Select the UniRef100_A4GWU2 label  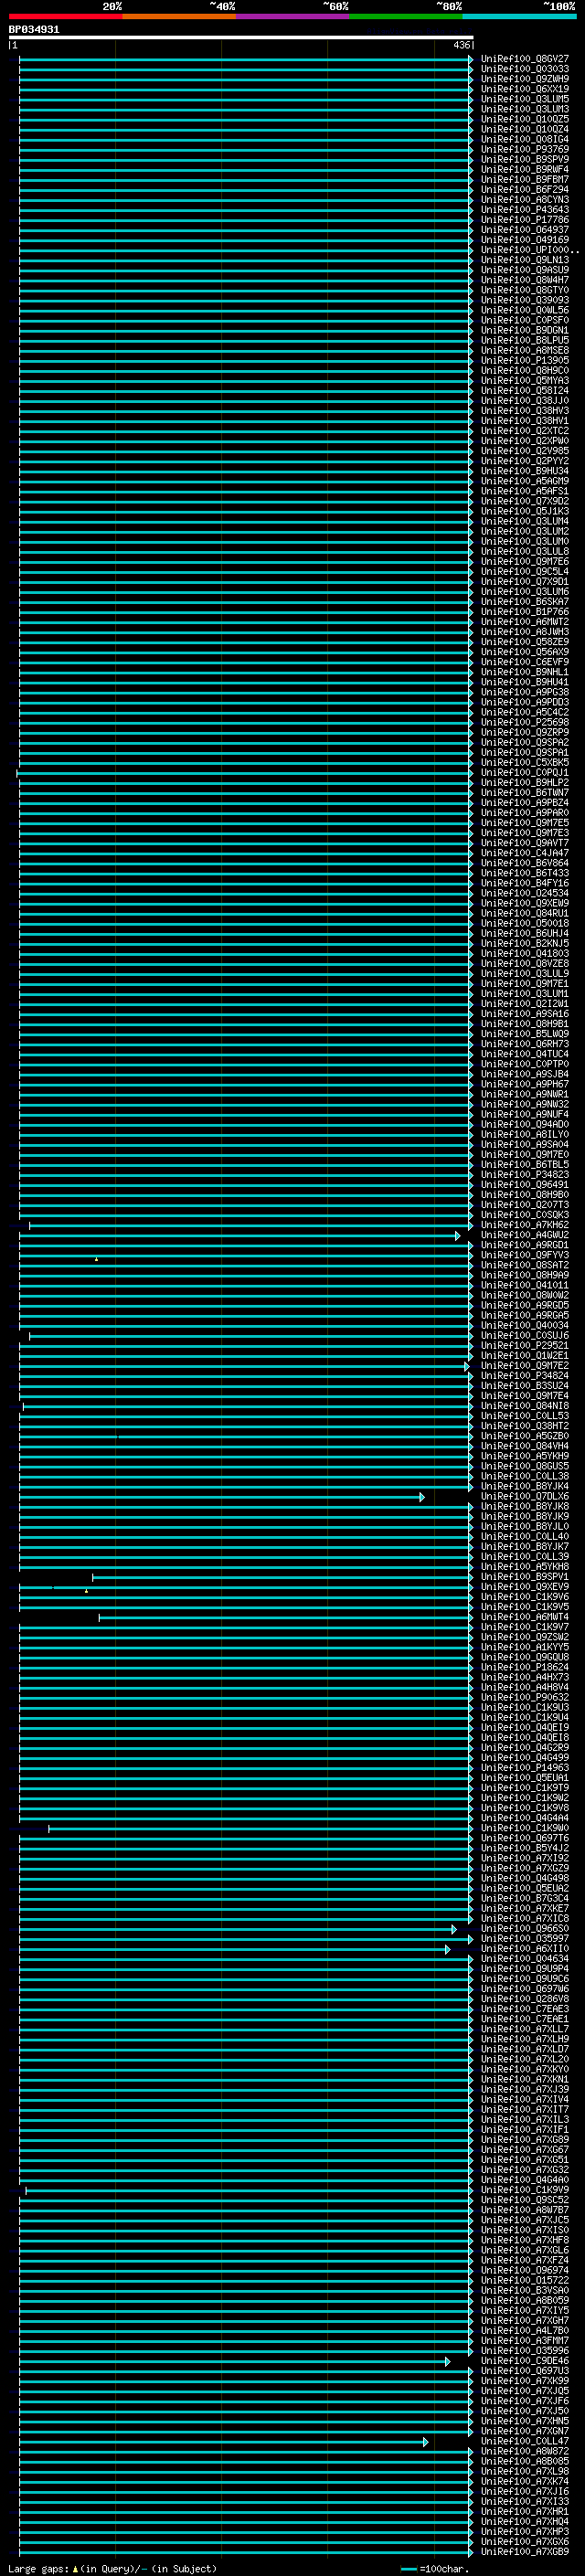pos(525,1235)
